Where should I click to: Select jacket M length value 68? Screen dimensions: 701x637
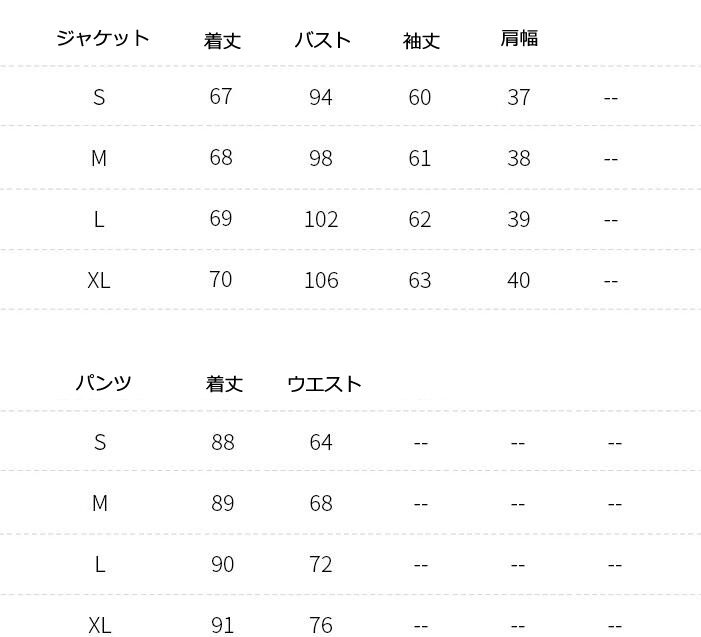click(221, 157)
